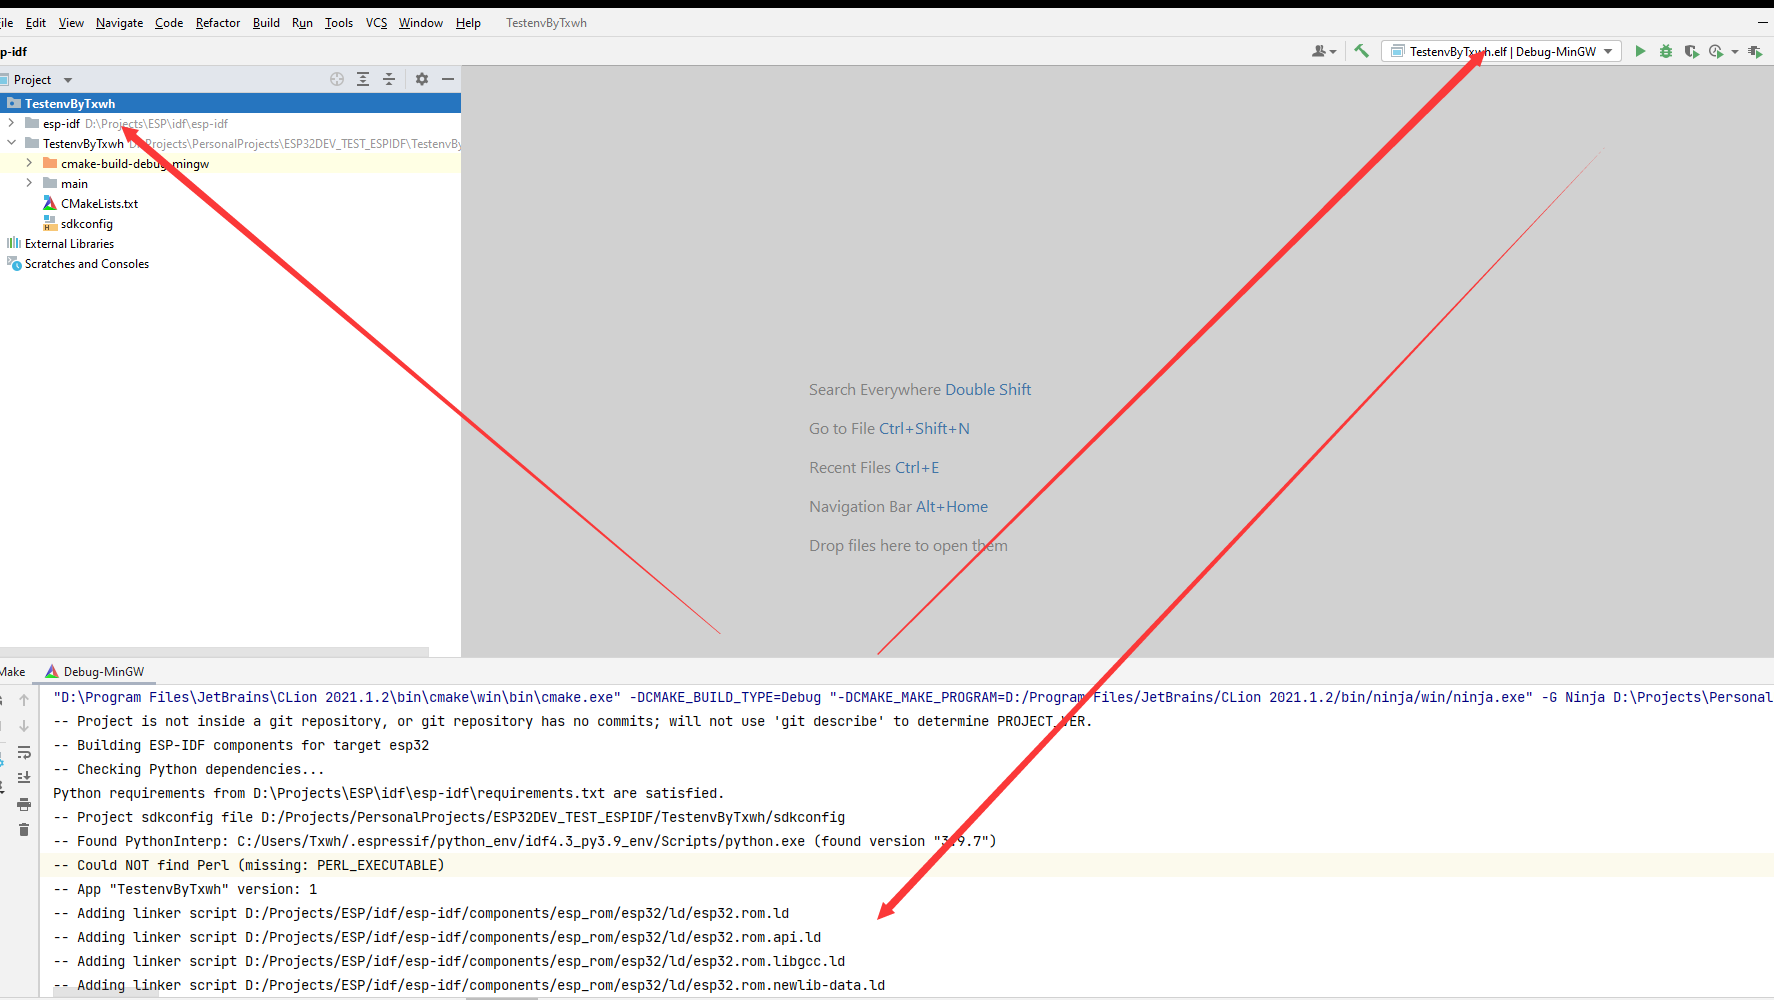Click the 'Building ESP-IDF components' output line
1774x1000 pixels.
tap(241, 745)
